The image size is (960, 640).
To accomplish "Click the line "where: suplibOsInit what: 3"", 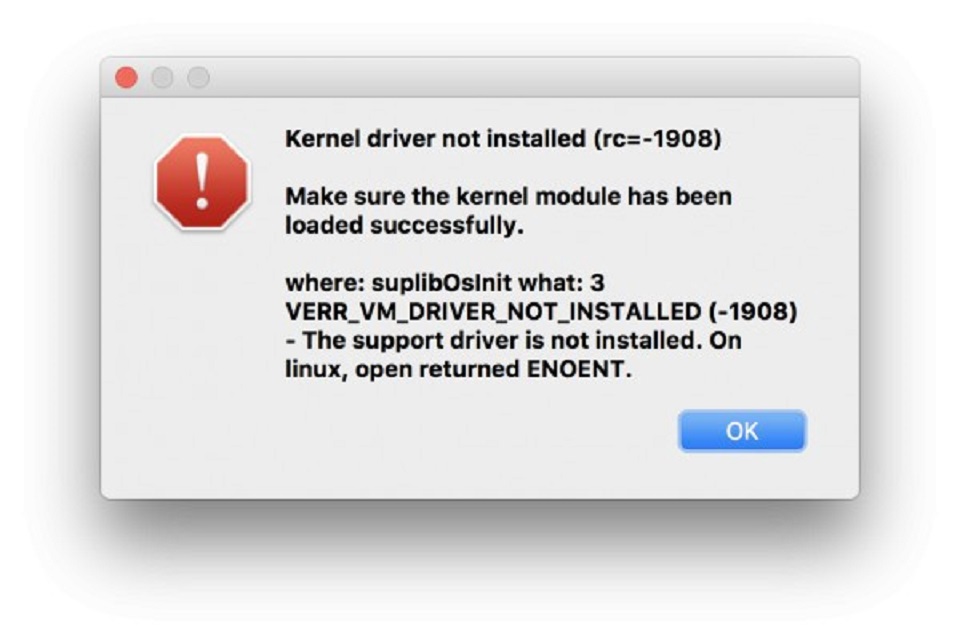I will (x=445, y=283).
